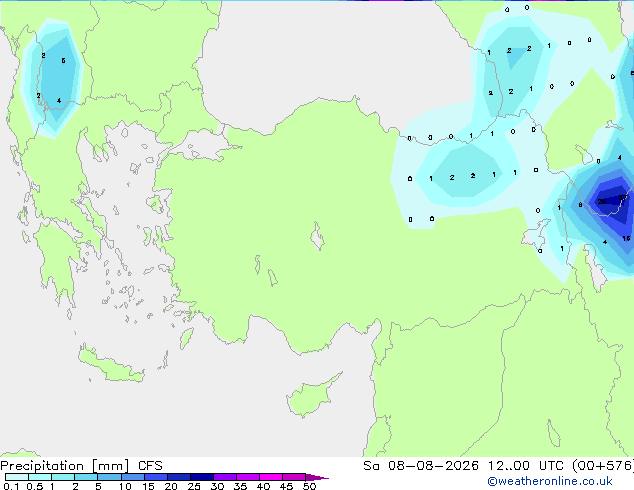
Task: Click the island of Crete on the map
Action: point(110,365)
